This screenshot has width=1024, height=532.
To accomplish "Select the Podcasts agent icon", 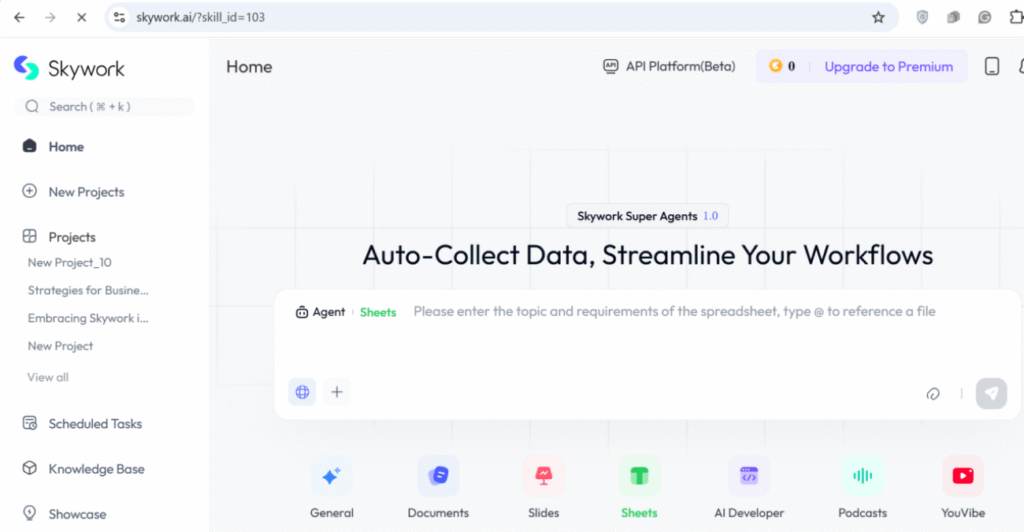I will click(862, 477).
